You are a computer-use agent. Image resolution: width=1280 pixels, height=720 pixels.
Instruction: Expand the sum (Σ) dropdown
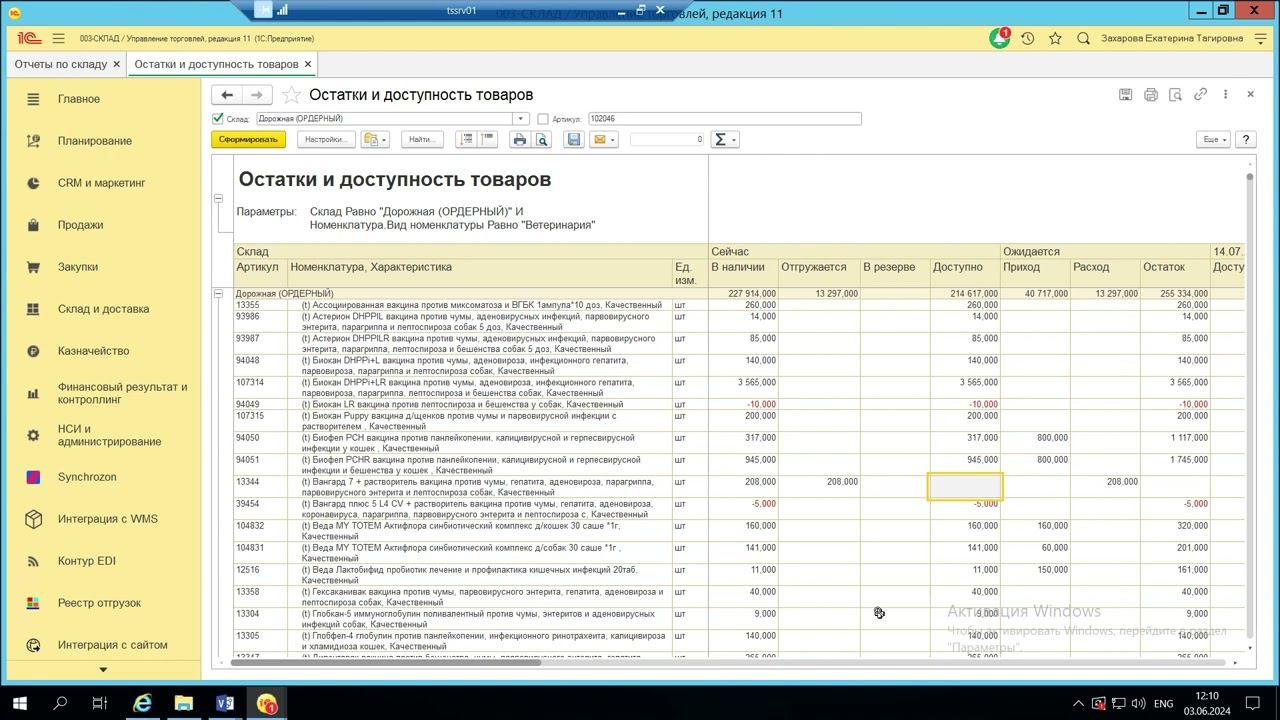(724, 140)
